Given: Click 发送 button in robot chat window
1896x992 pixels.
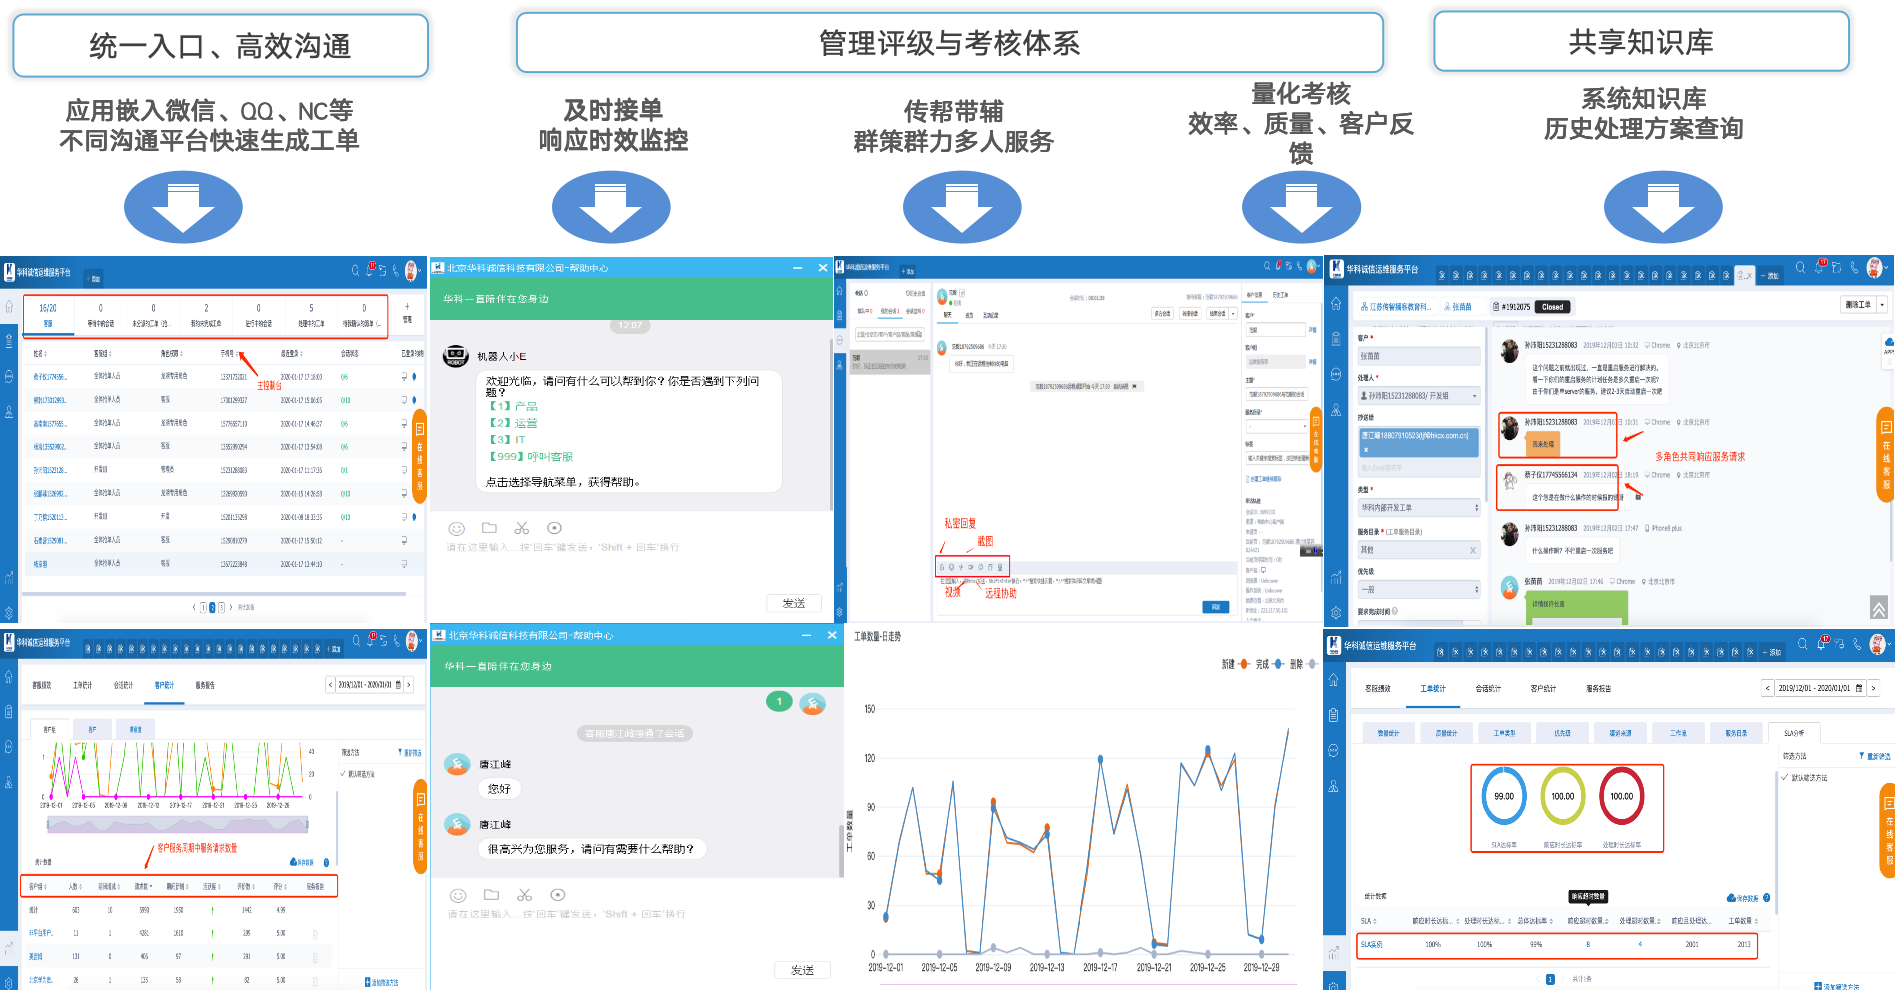Looking at the screenshot, I should coord(794,603).
